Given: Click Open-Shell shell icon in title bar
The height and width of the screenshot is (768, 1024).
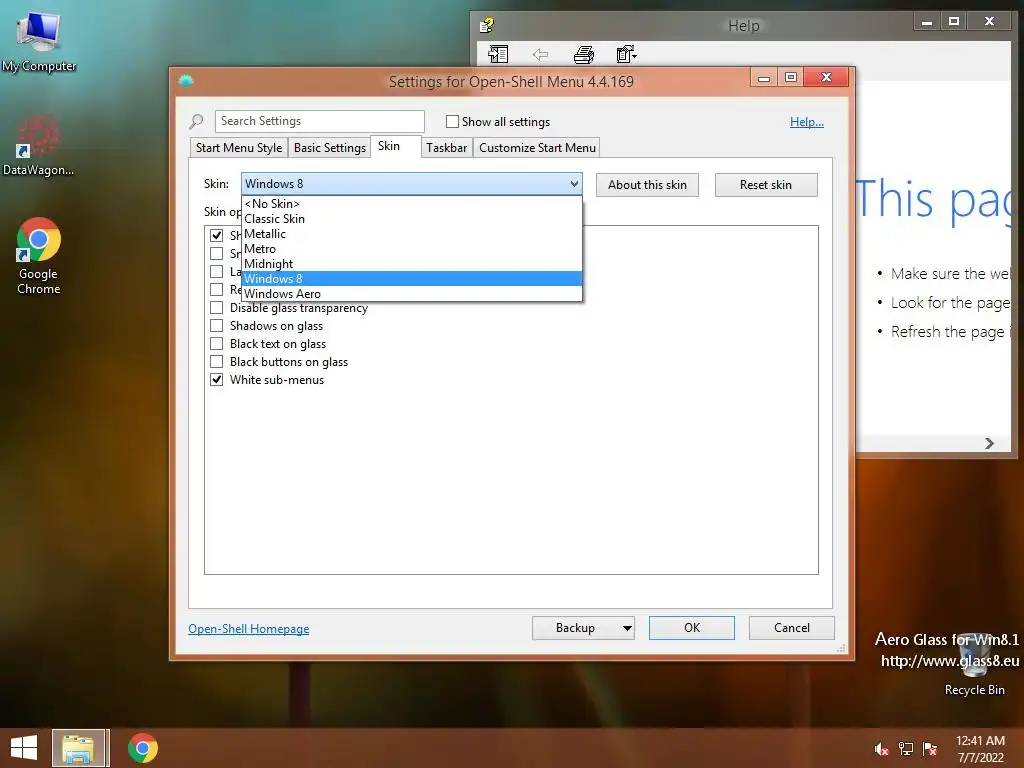Looking at the screenshot, I should (186, 81).
